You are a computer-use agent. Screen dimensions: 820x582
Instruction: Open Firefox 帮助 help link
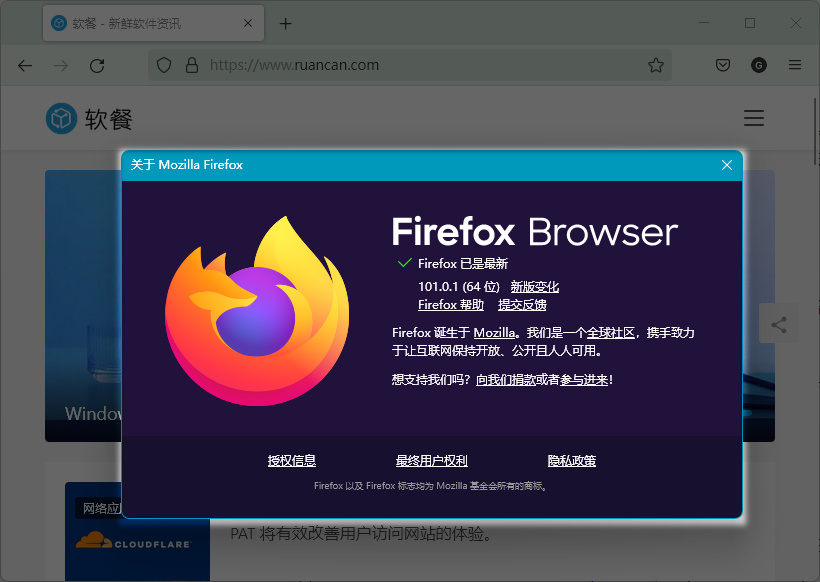click(x=450, y=305)
